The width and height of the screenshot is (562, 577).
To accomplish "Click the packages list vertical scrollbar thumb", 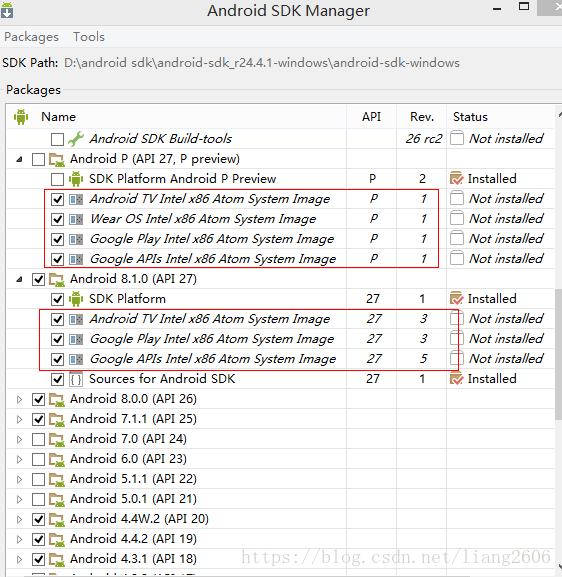I will pos(558,353).
